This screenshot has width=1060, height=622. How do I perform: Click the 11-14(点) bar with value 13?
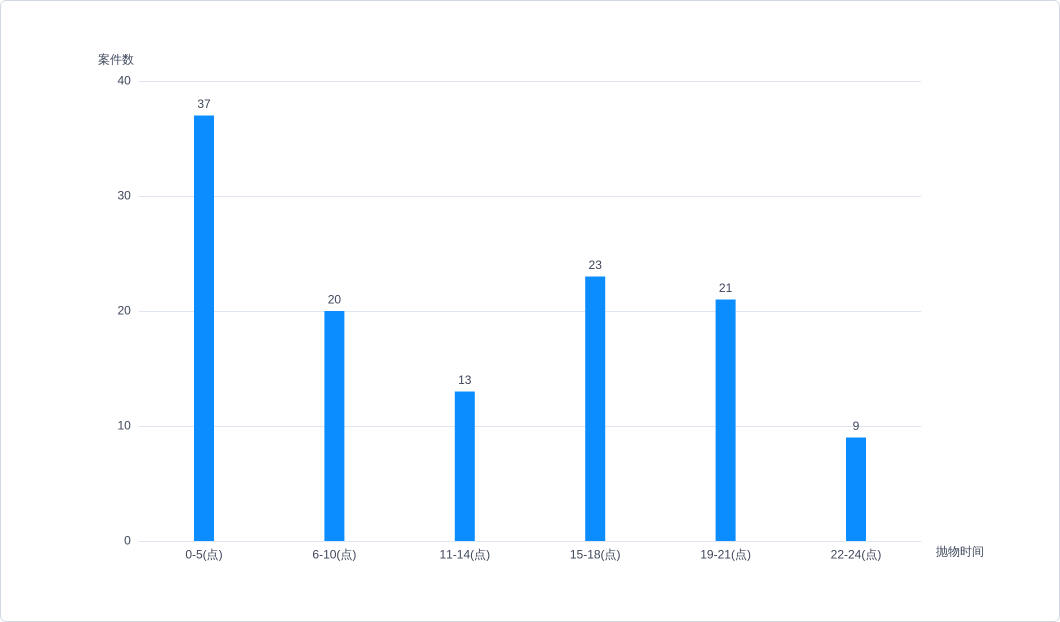(464, 466)
